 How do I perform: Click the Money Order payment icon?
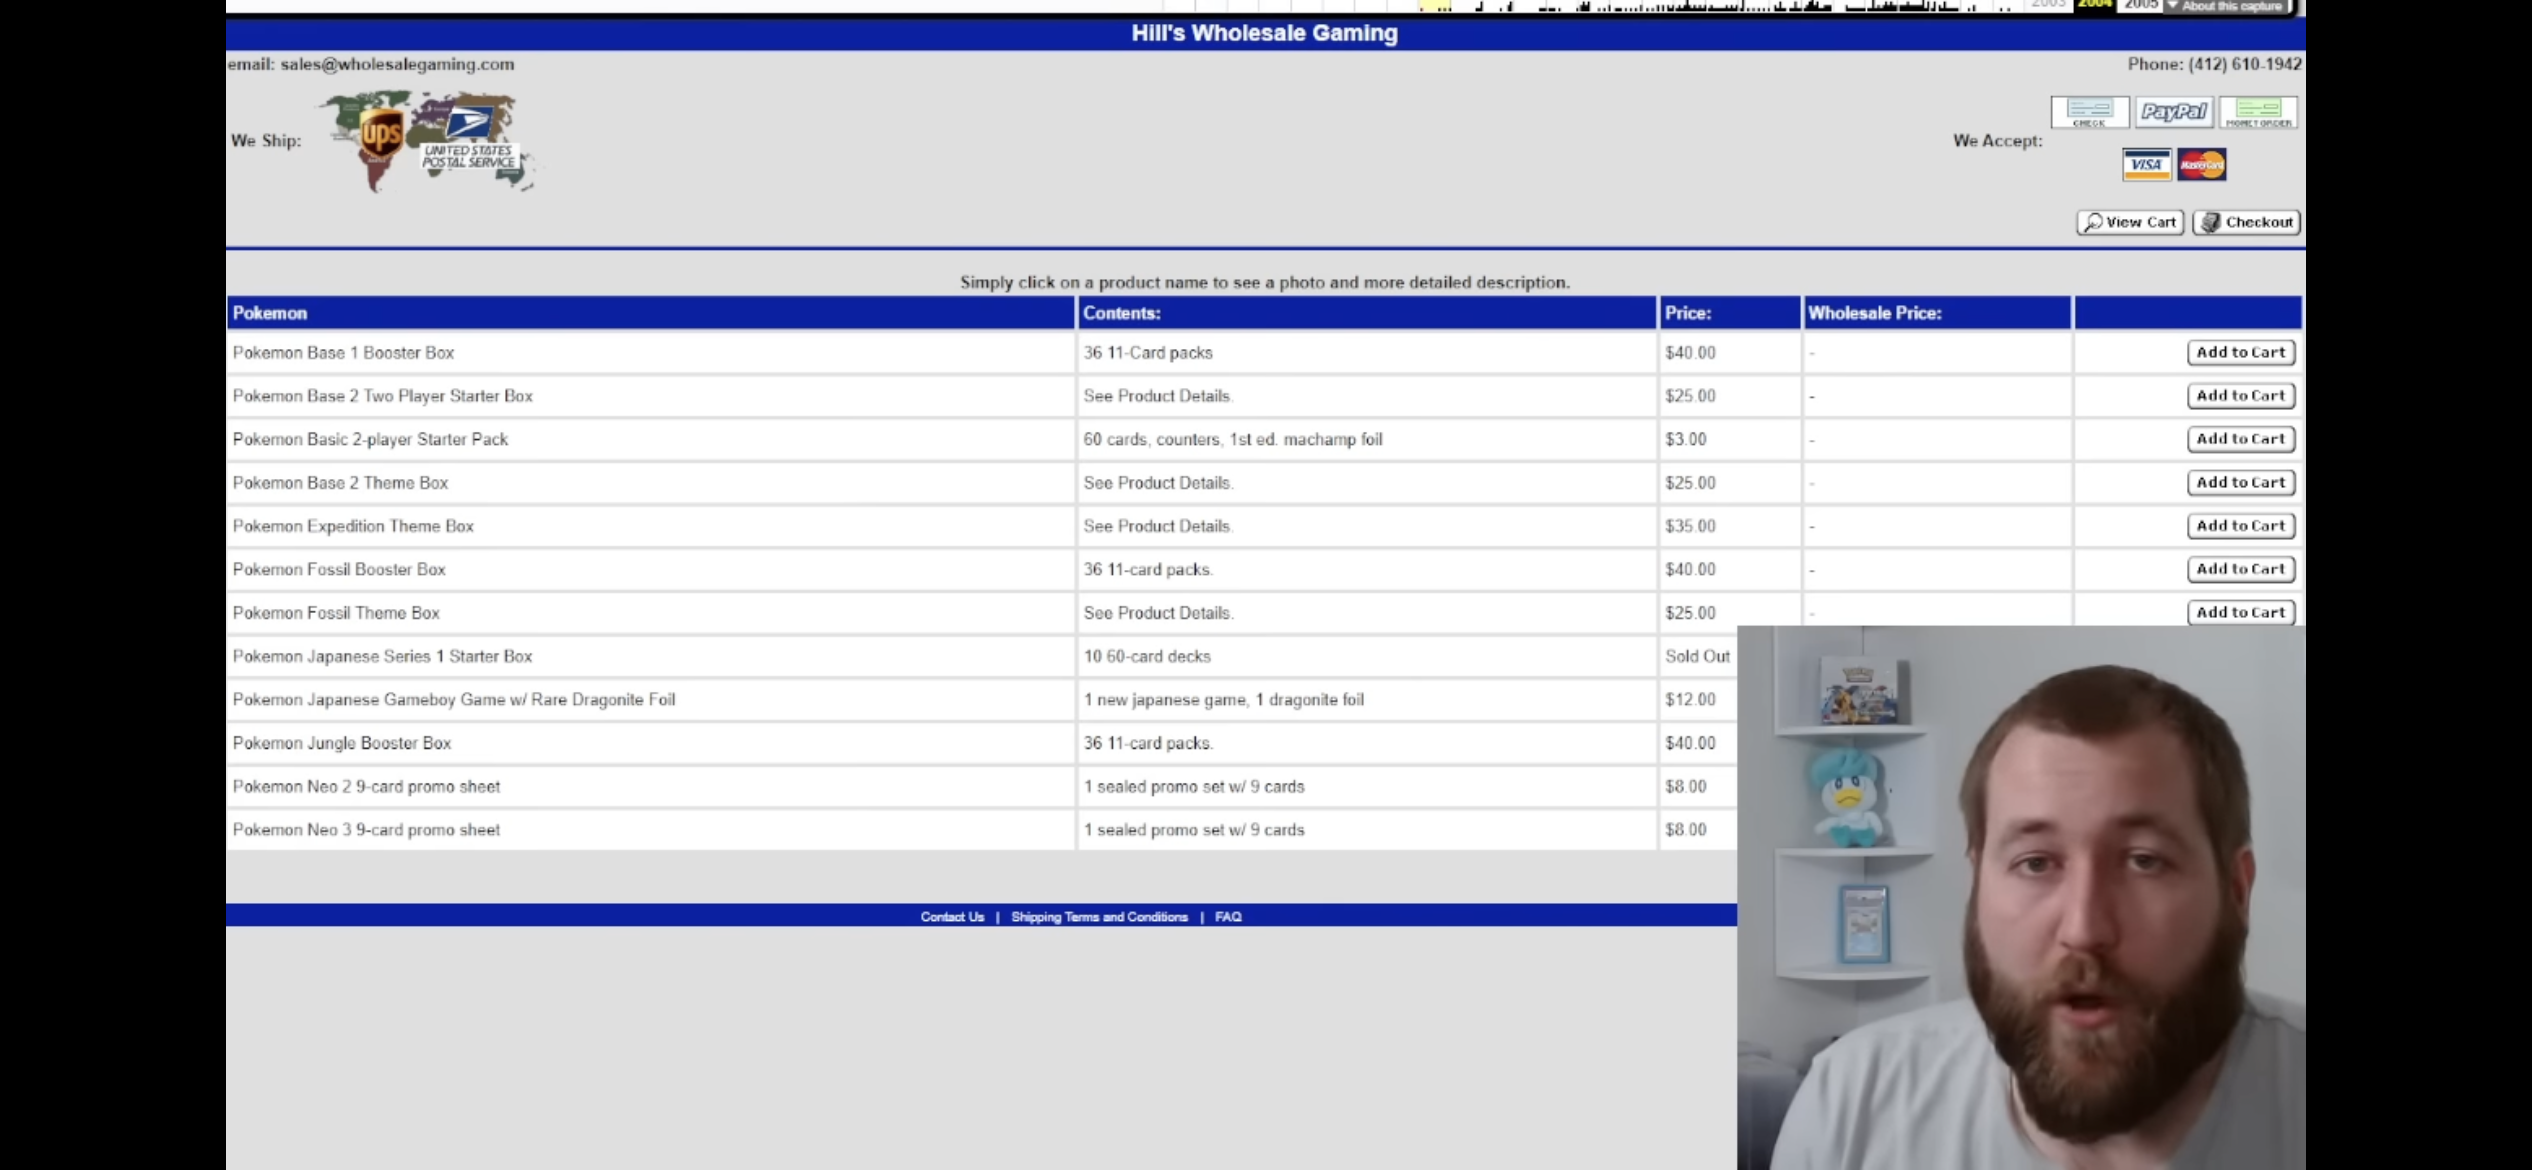coord(2258,112)
